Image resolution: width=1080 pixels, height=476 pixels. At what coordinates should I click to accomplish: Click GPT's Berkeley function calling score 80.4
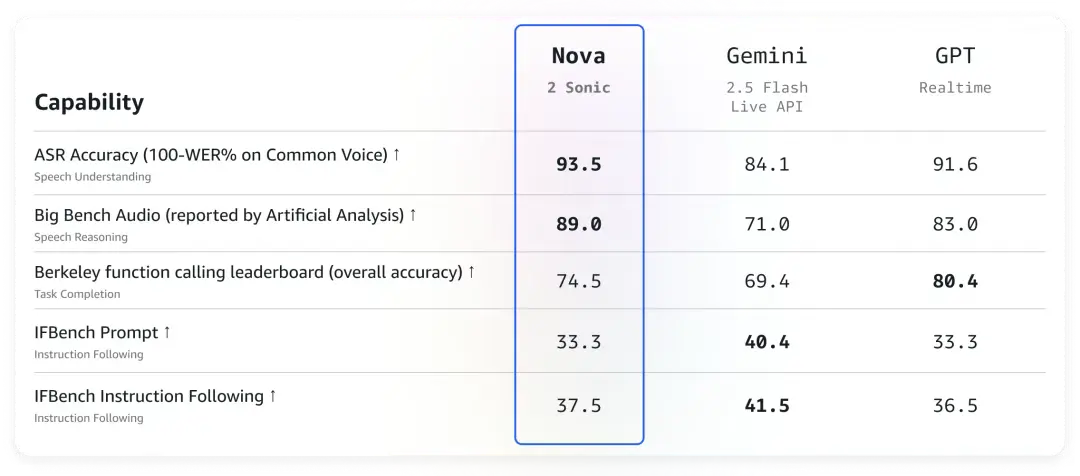click(955, 281)
